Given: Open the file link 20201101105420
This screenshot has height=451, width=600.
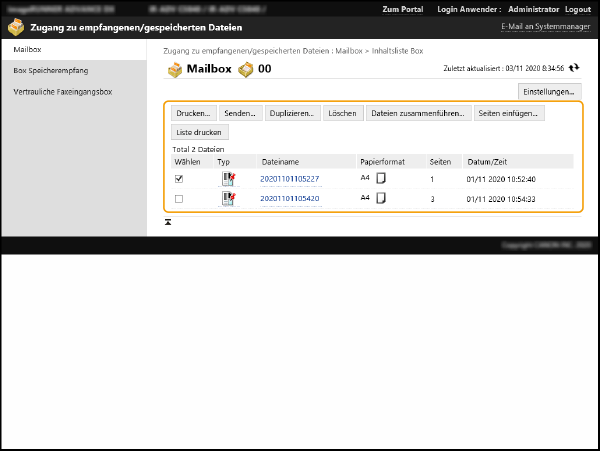Looking at the screenshot, I should (x=289, y=199).
